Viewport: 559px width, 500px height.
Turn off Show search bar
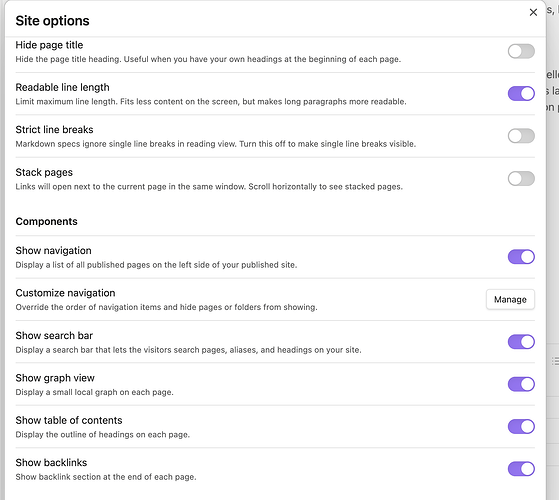click(521, 342)
